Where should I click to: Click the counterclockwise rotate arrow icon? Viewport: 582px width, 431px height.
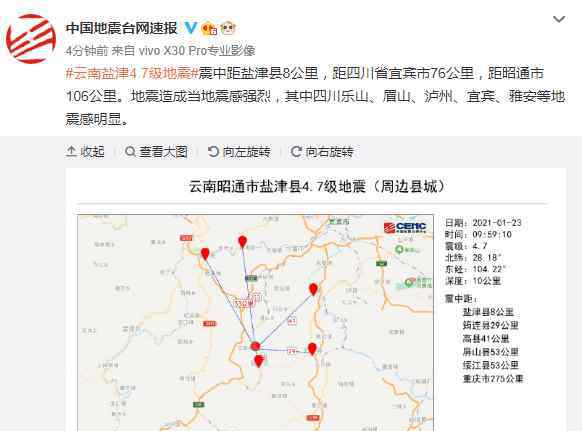(213, 151)
